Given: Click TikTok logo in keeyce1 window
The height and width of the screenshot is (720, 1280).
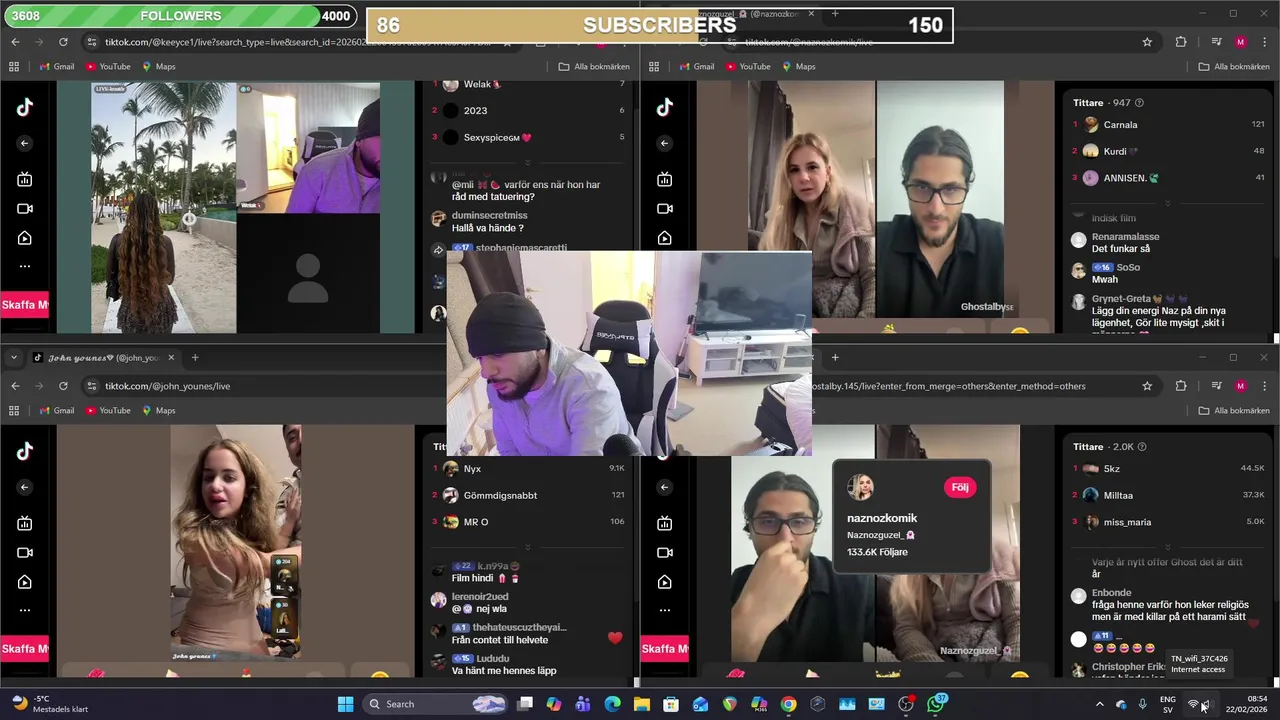Looking at the screenshot, I should [x=25, y=108].
